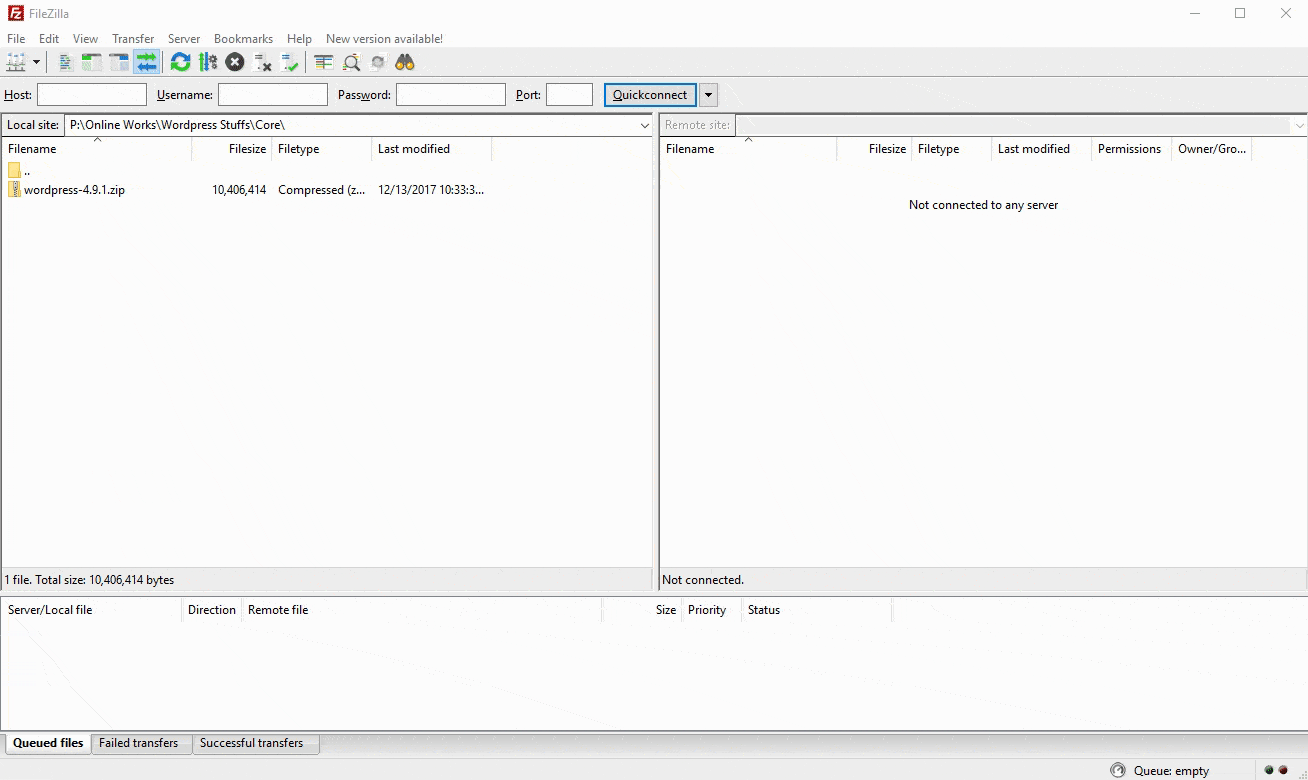The height and width of the screenshot is (780, 1308).
Task: Toggle the transfer queue display icon
Action: (147, 62)
